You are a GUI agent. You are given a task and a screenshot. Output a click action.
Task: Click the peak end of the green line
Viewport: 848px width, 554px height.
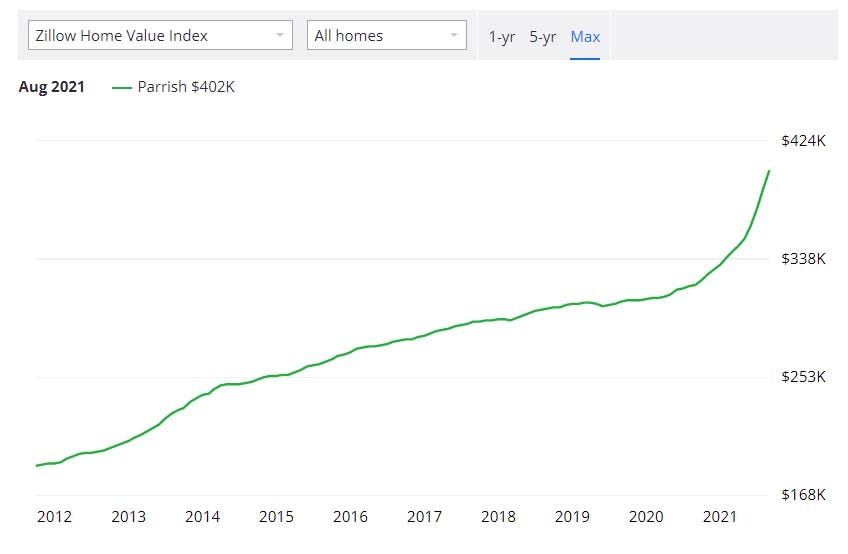768,172
